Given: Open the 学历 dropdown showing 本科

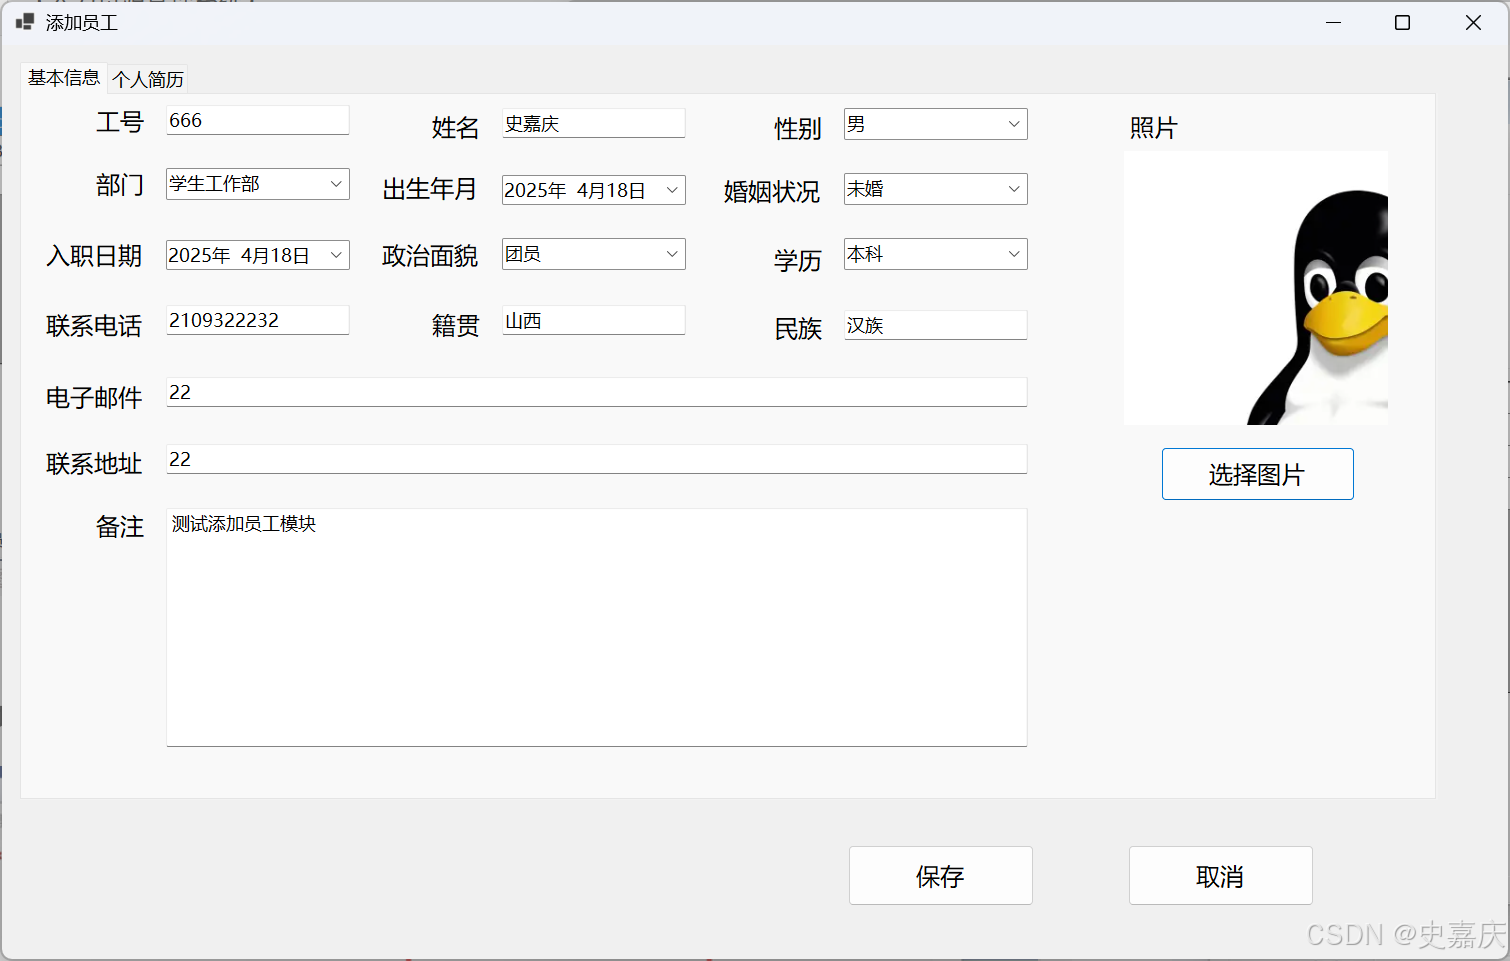Looking at the screenshot, I should pos(935,254).
